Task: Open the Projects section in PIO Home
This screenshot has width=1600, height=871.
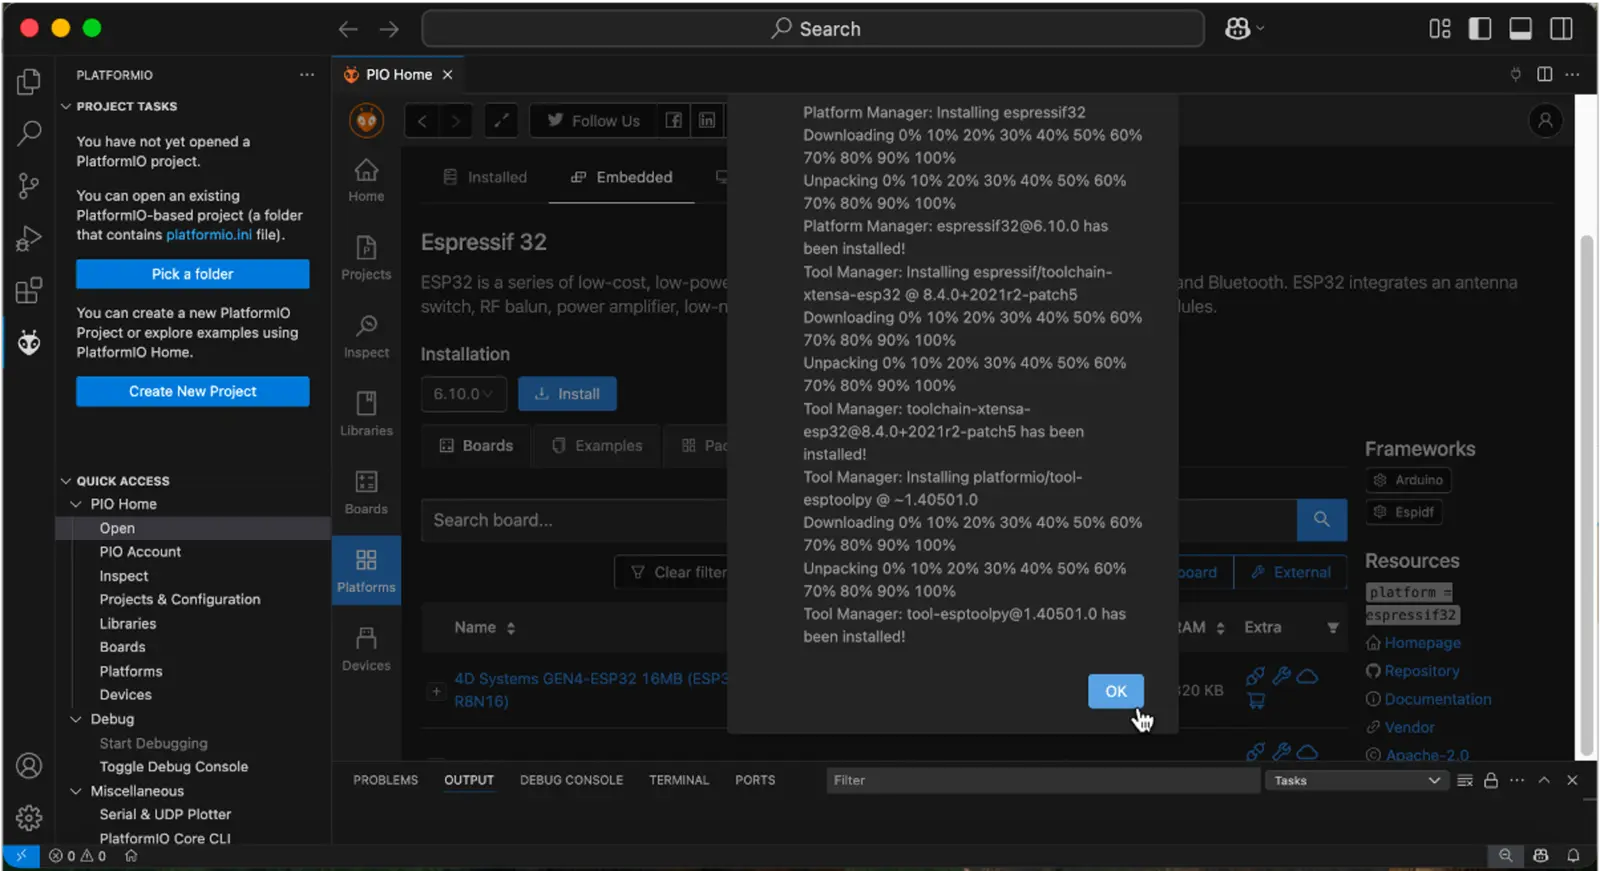Action: tap(366, 258)
